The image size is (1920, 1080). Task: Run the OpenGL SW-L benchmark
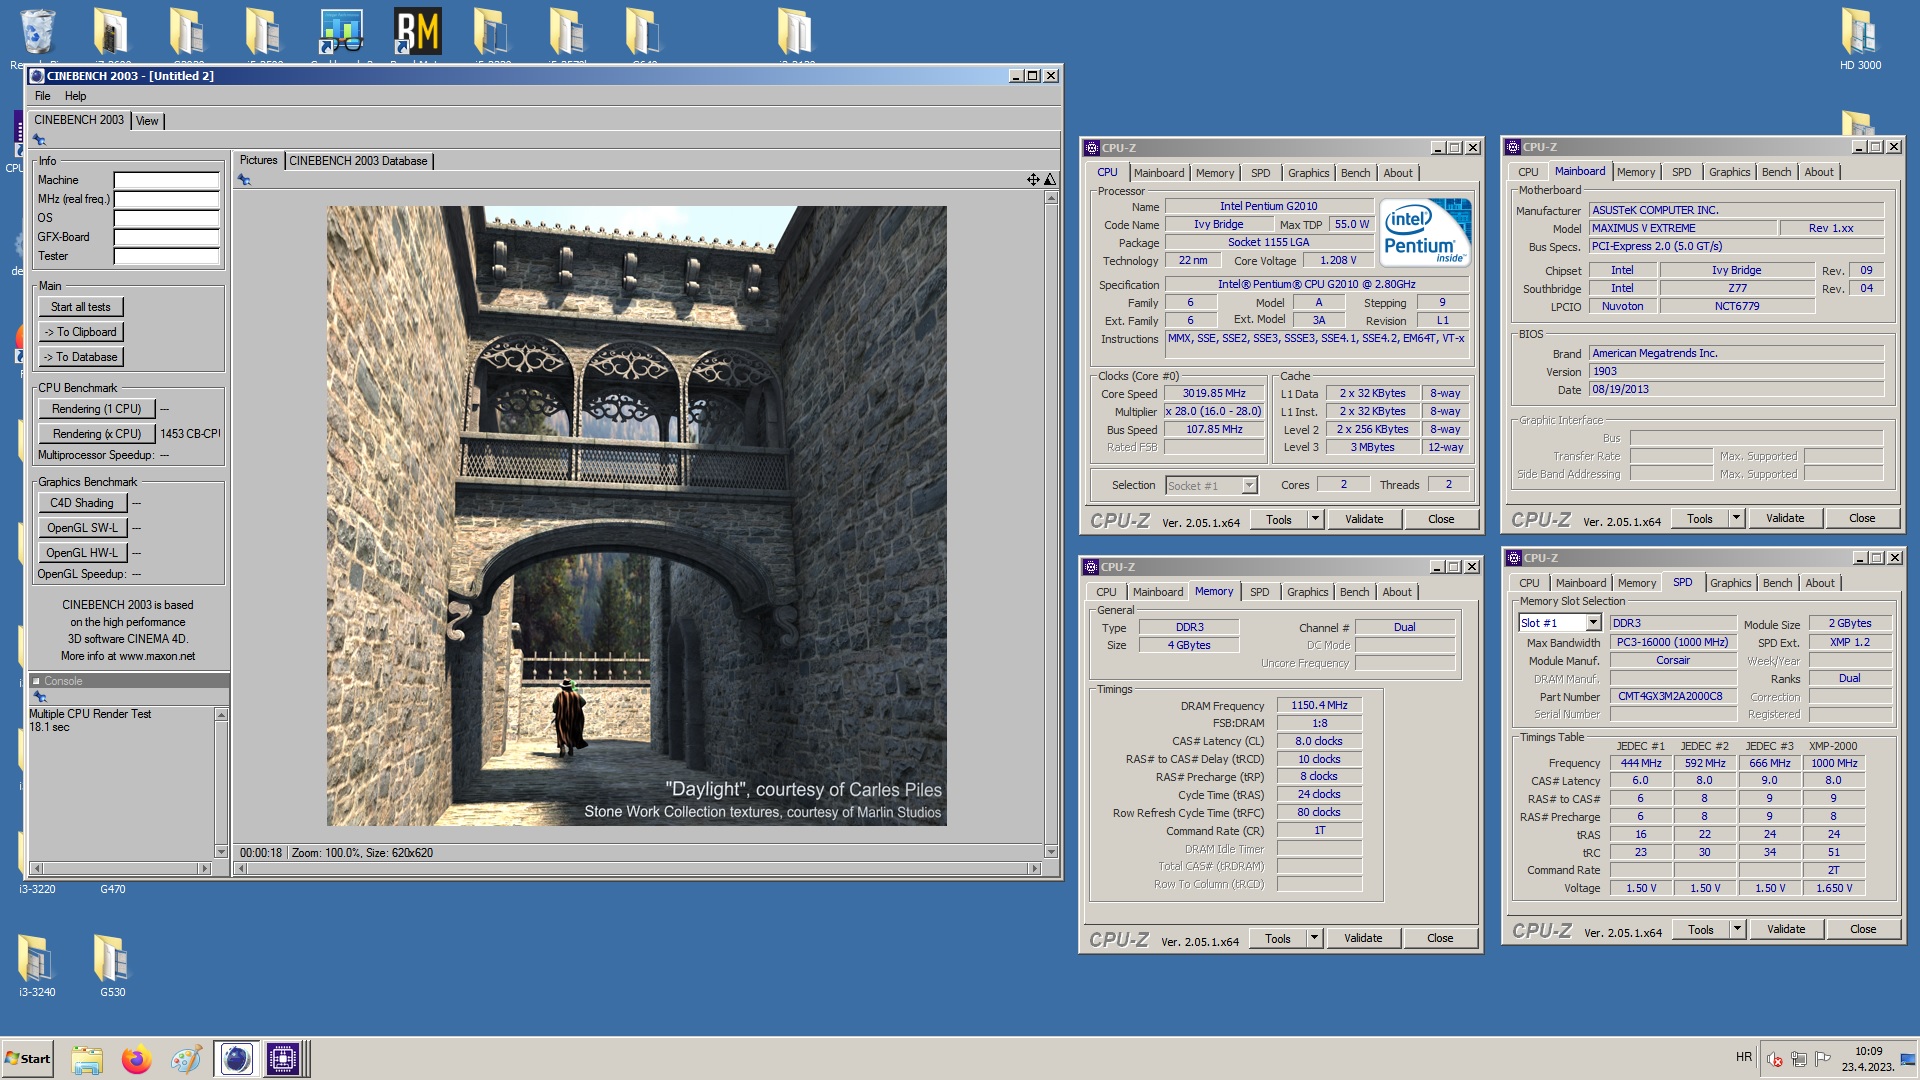(x=82, y=528)
